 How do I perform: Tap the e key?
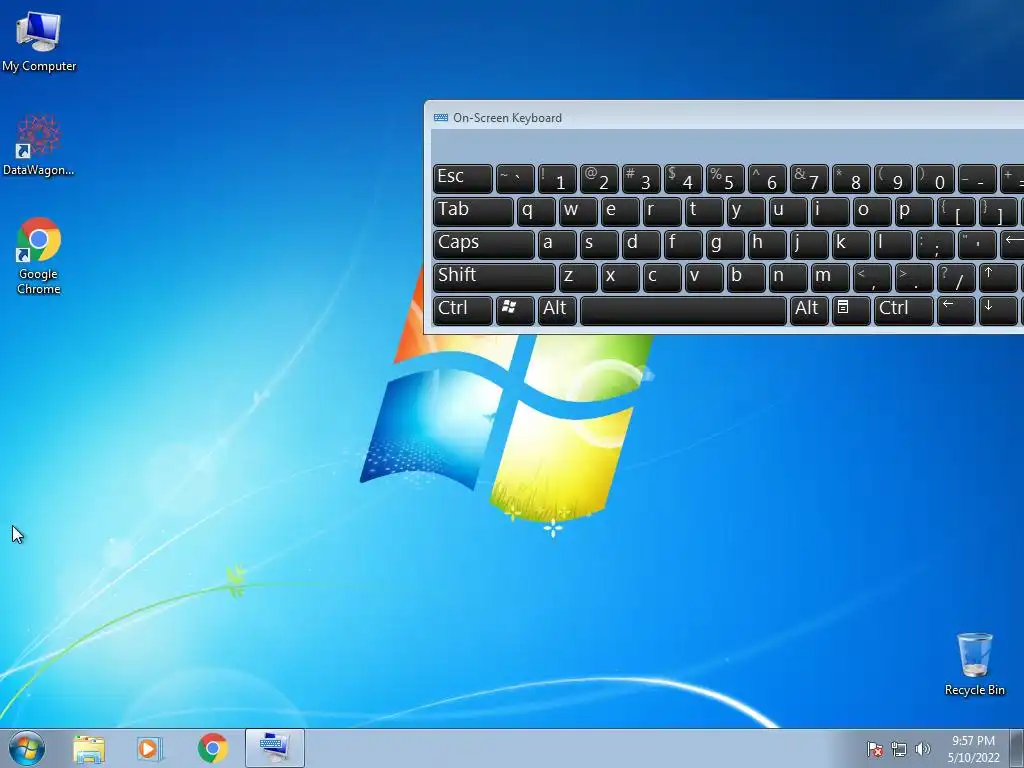click(x=620, y=212)
